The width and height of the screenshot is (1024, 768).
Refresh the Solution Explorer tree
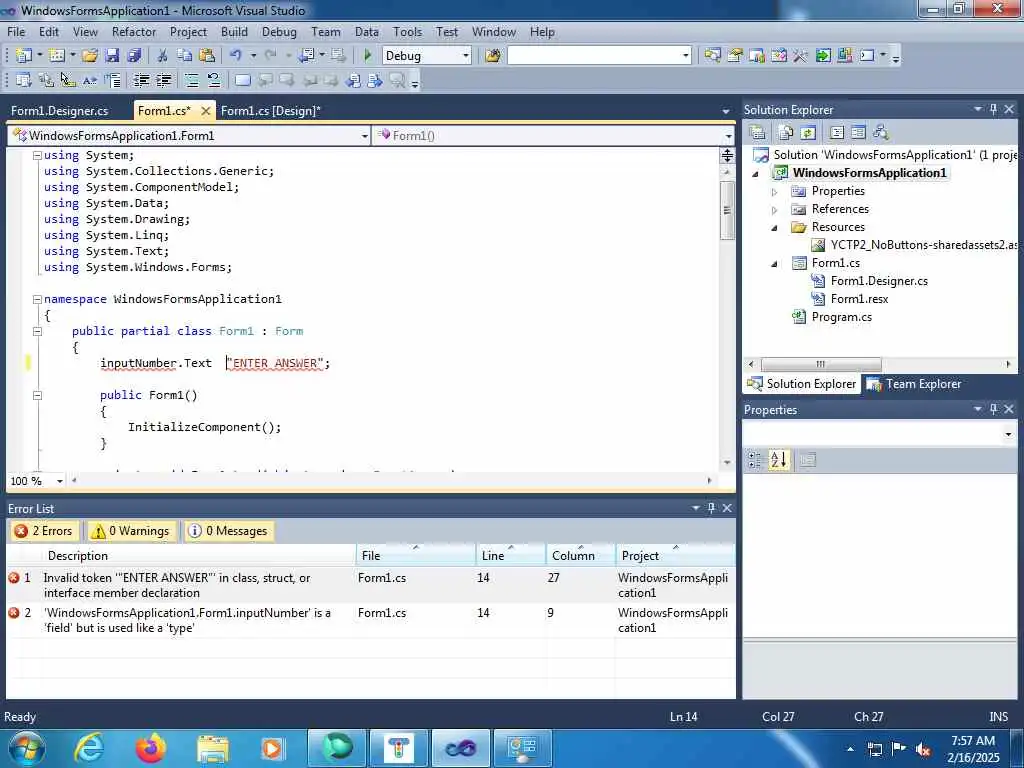click(x=808, y=133)
